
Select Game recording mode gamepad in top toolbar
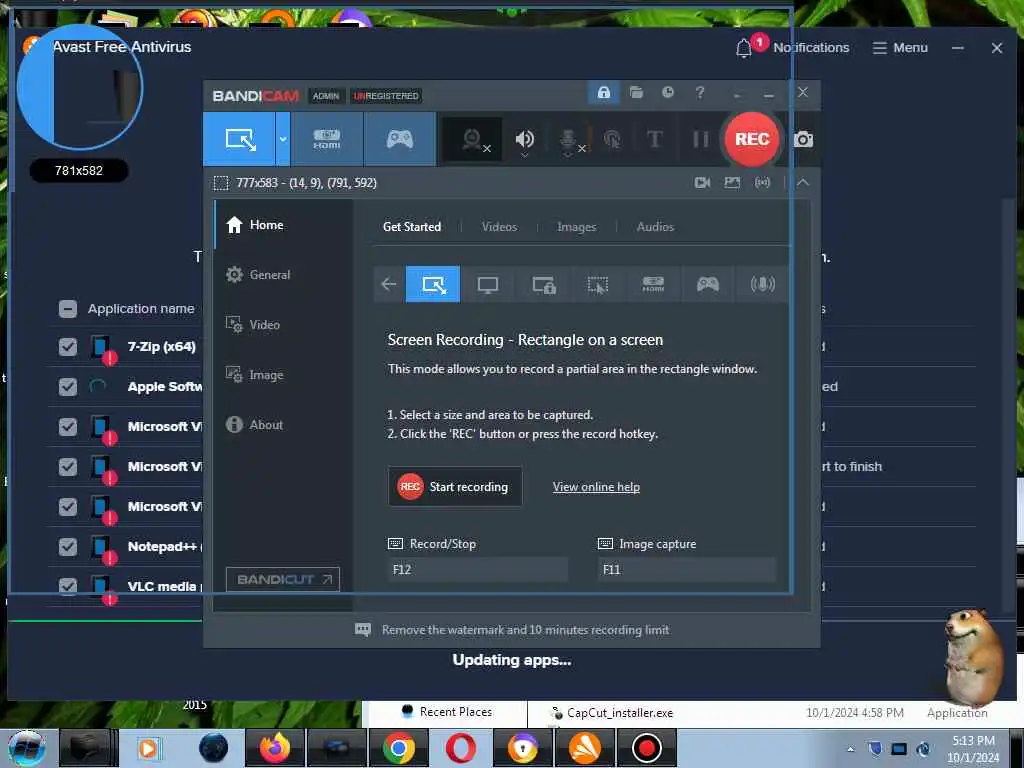point(400,139)
